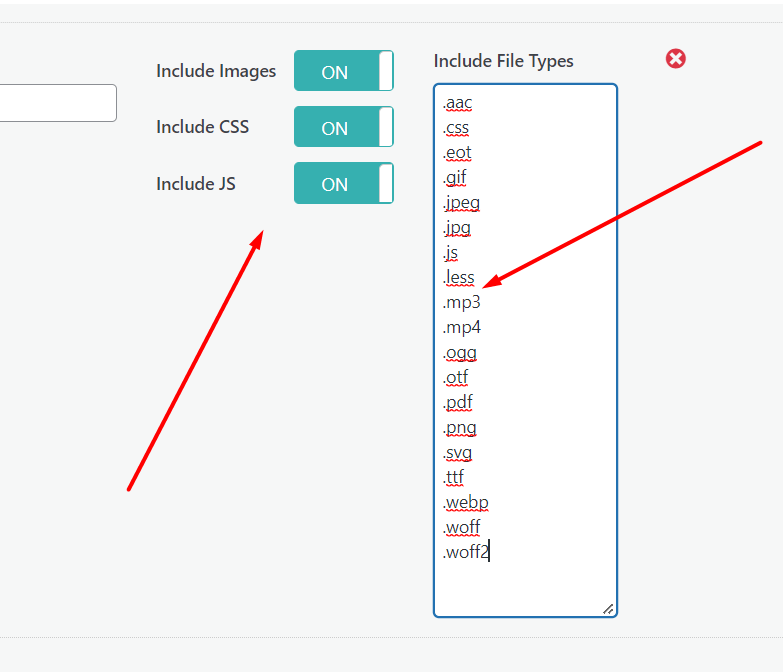Click the Include JS label text
This screenshot has width=783, height=672.
point(196,184)
